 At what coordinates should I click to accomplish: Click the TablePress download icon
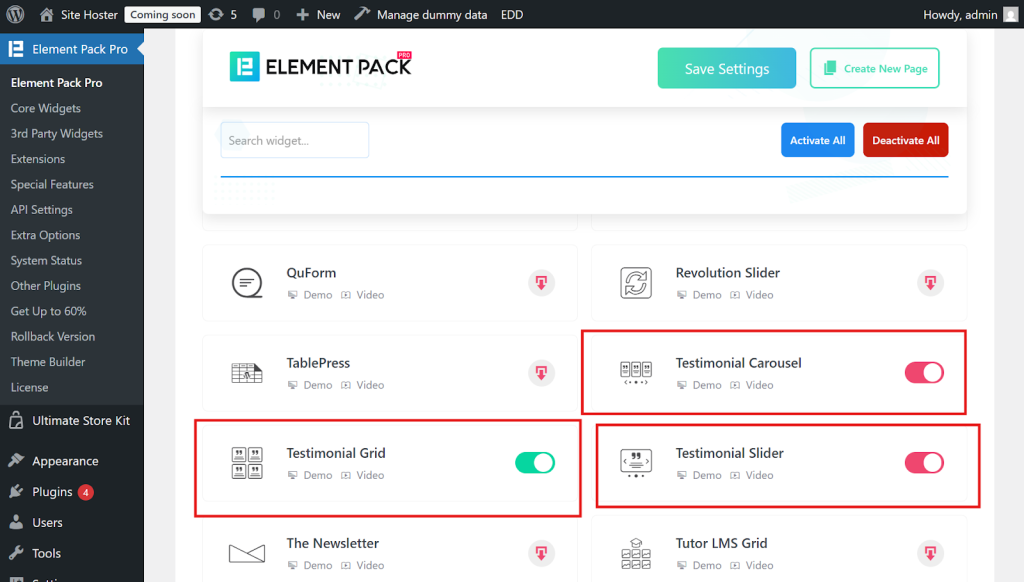541,373
